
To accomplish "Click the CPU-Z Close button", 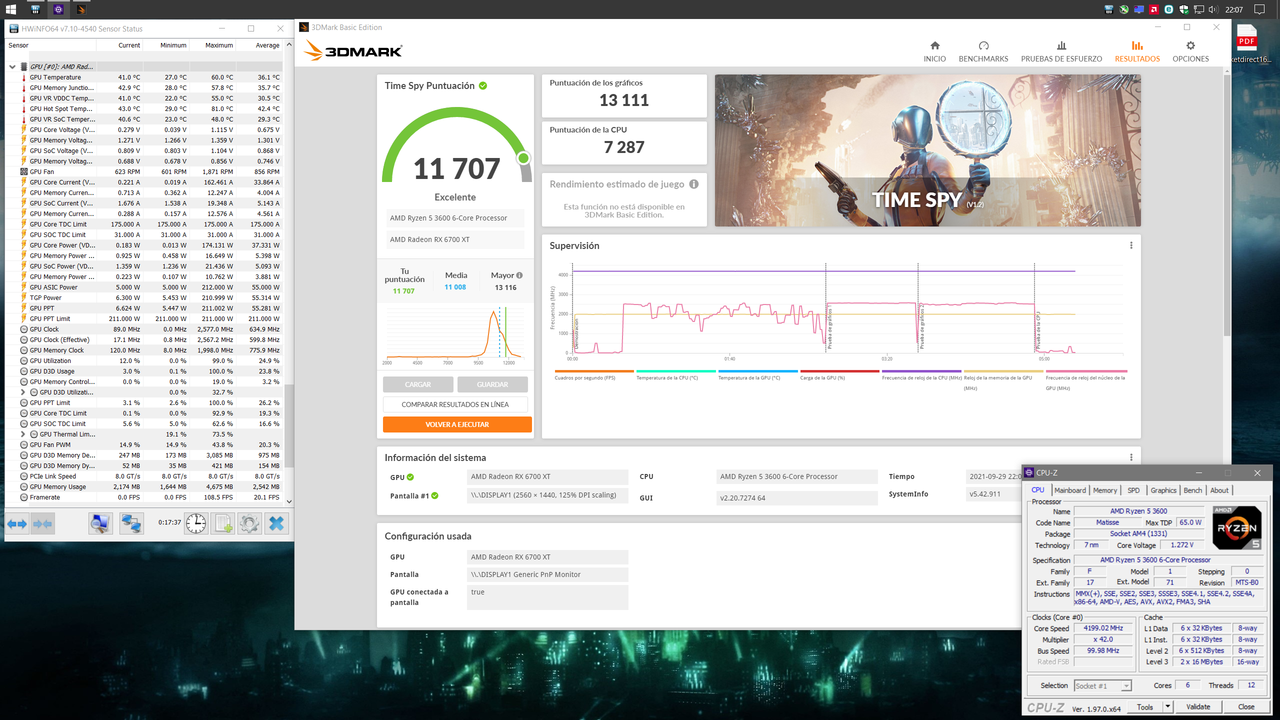I will pos(1246,707).
